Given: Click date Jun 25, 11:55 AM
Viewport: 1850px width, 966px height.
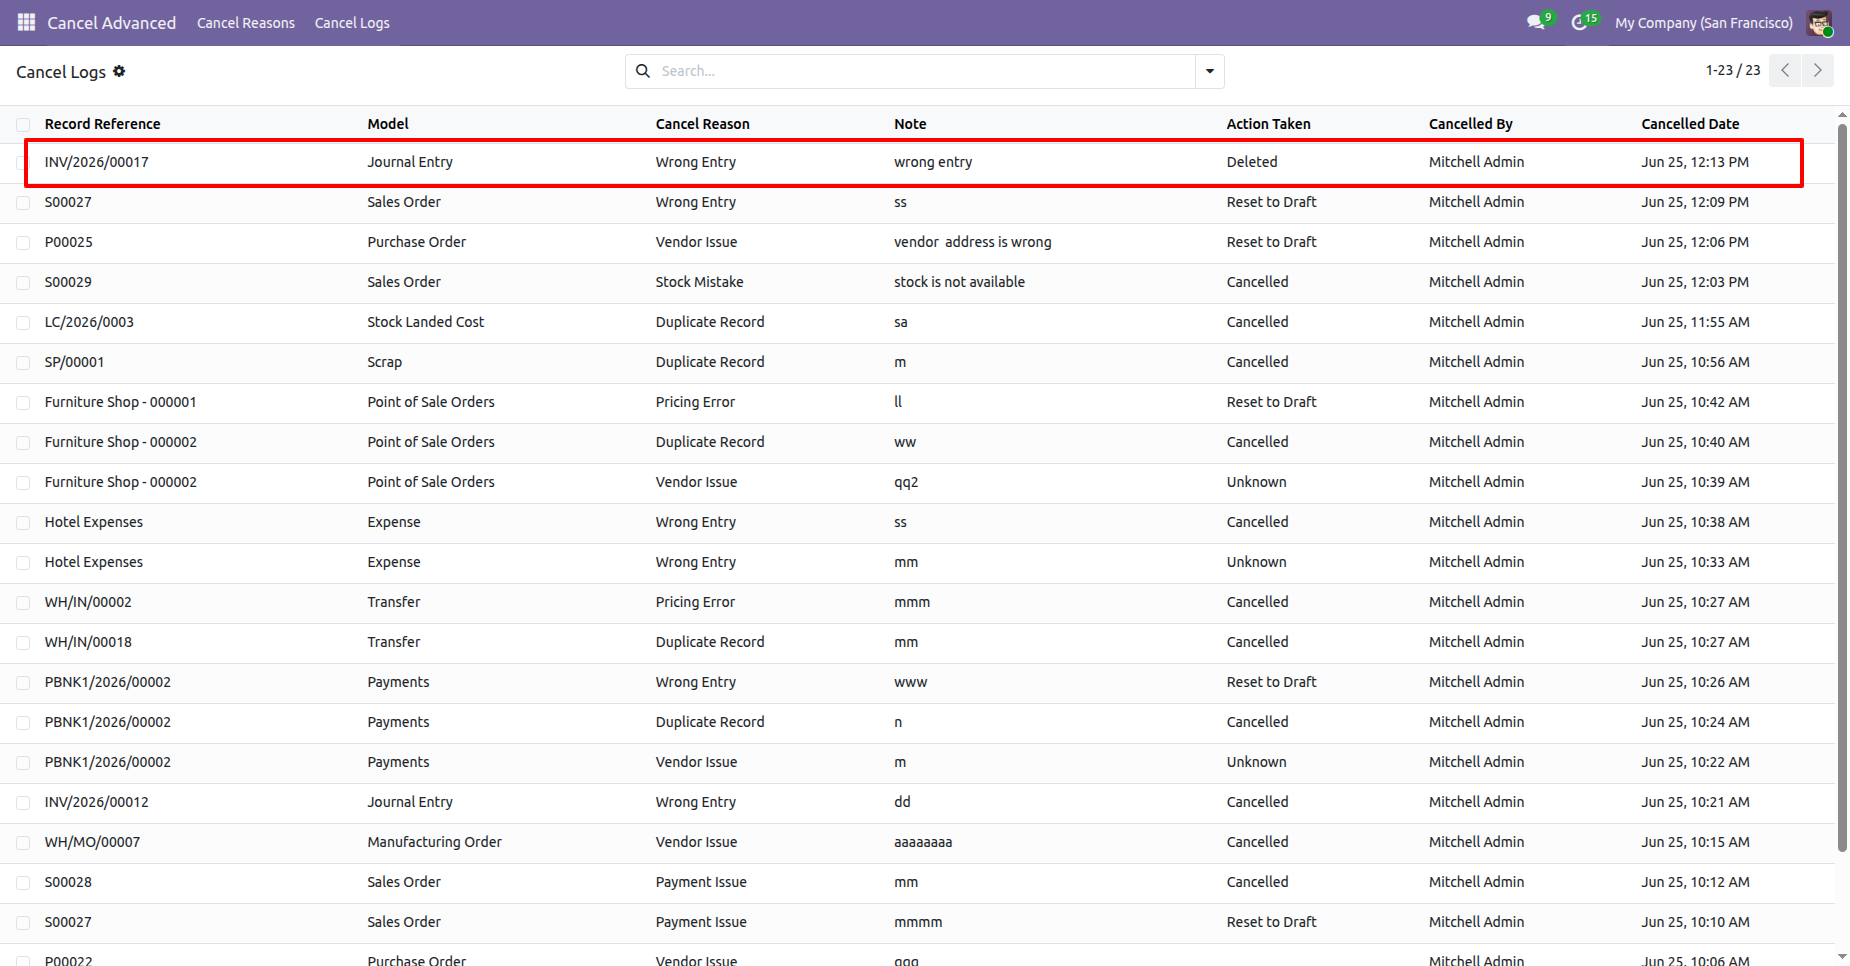Looking at the screenshot, I should tap(1695, 322).
